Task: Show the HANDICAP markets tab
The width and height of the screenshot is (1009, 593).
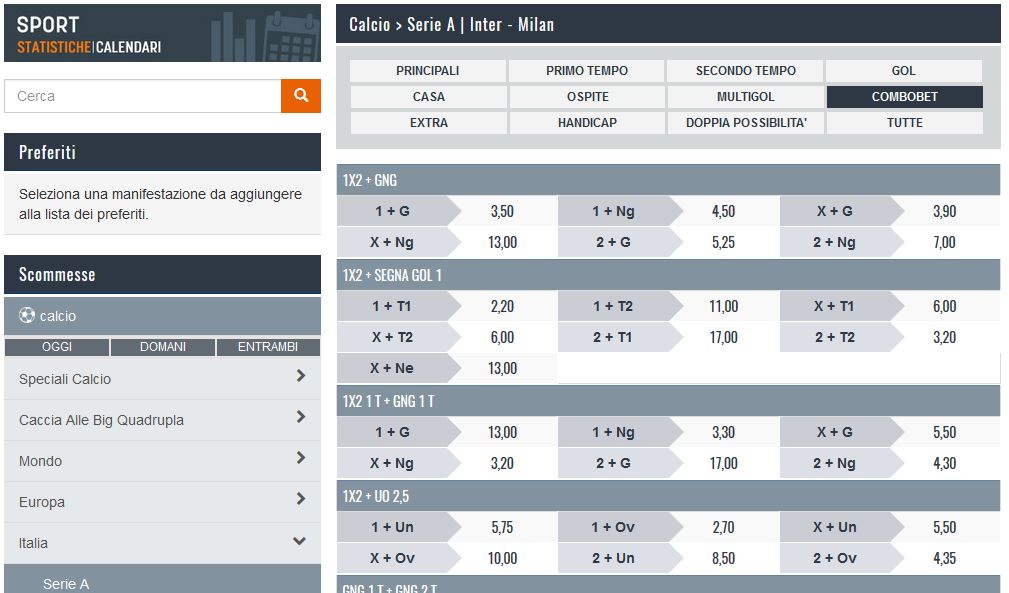Action: (x=587, y=123)
